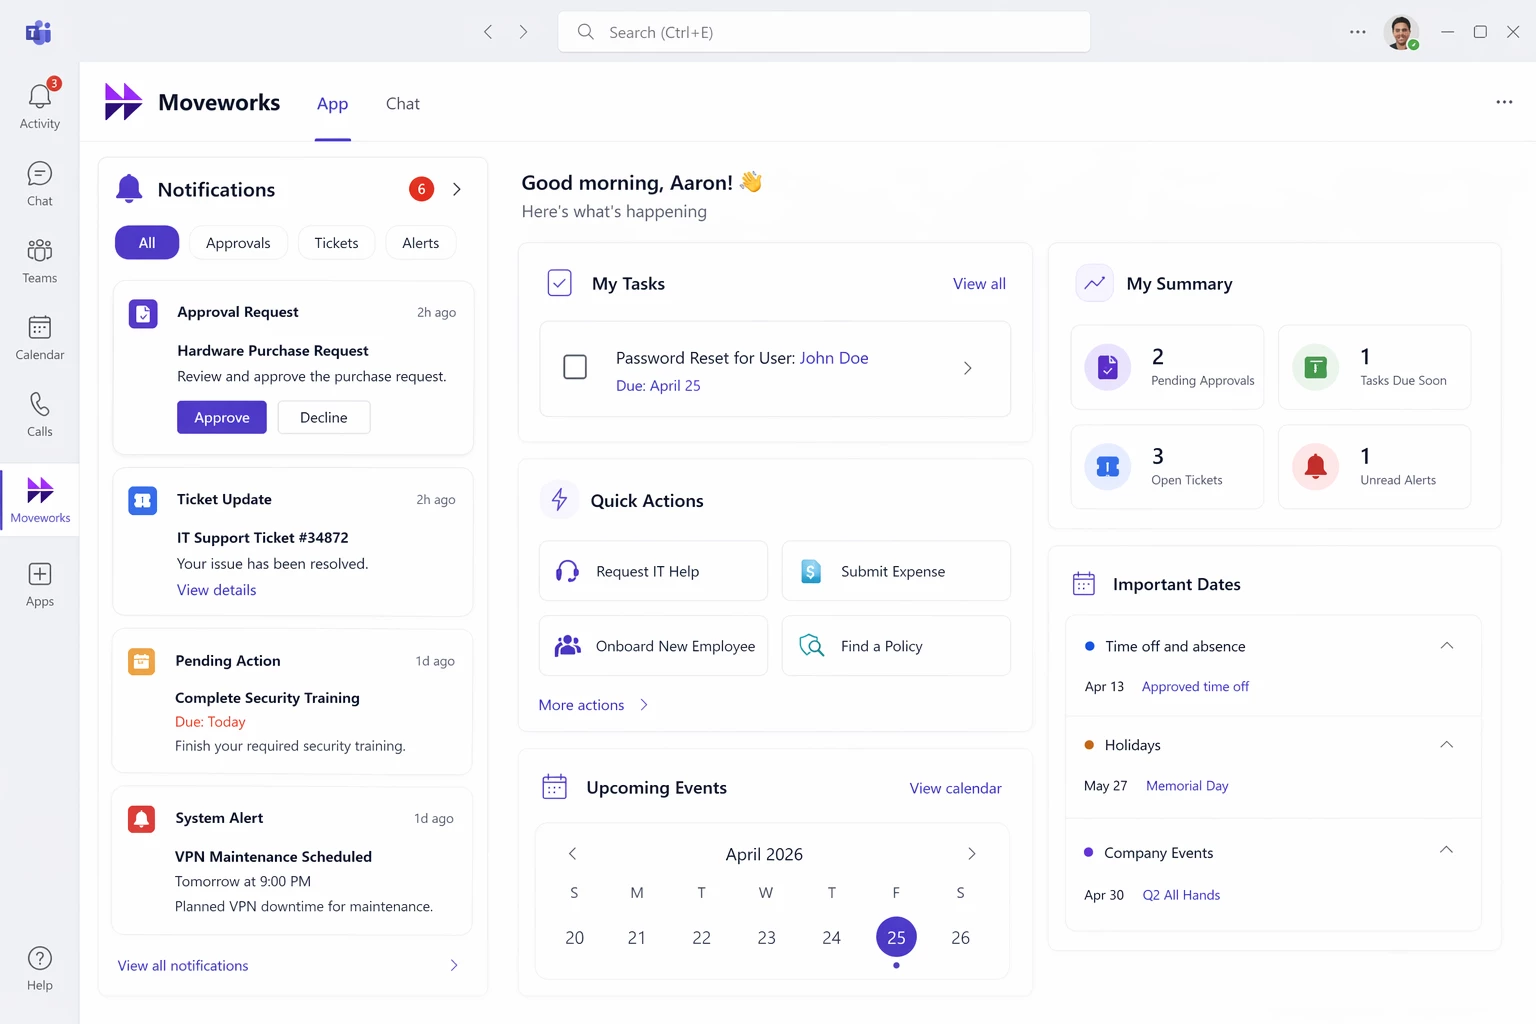
Task: Click View all notifications chevron arrow
Action: click(454, 965)
